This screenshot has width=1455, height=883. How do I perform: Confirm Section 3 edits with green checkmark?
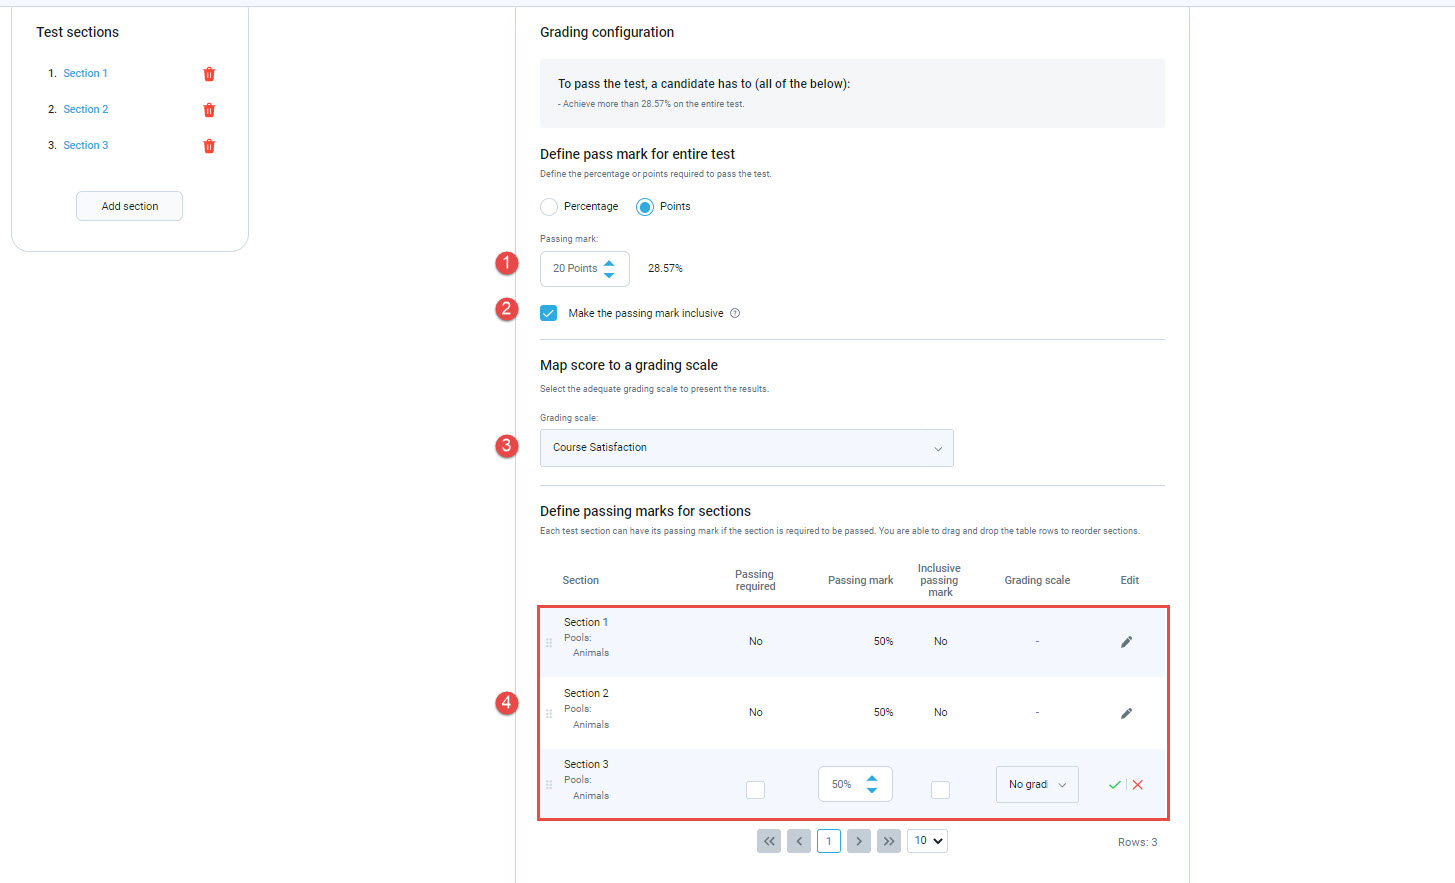1114,785
